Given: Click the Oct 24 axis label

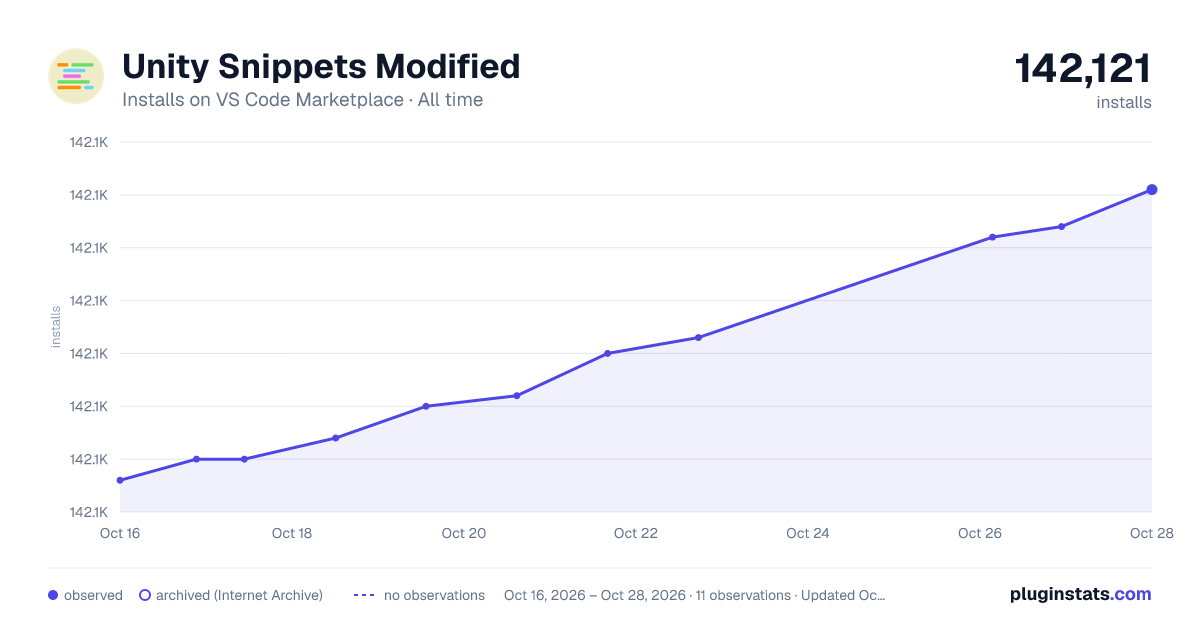Looking at the screenshot, I should (808, 533).
